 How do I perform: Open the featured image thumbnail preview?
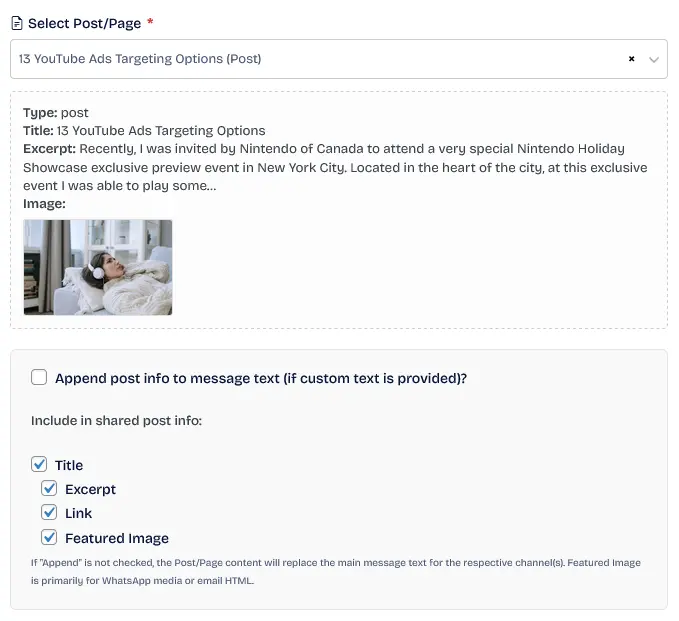[98, 267]
